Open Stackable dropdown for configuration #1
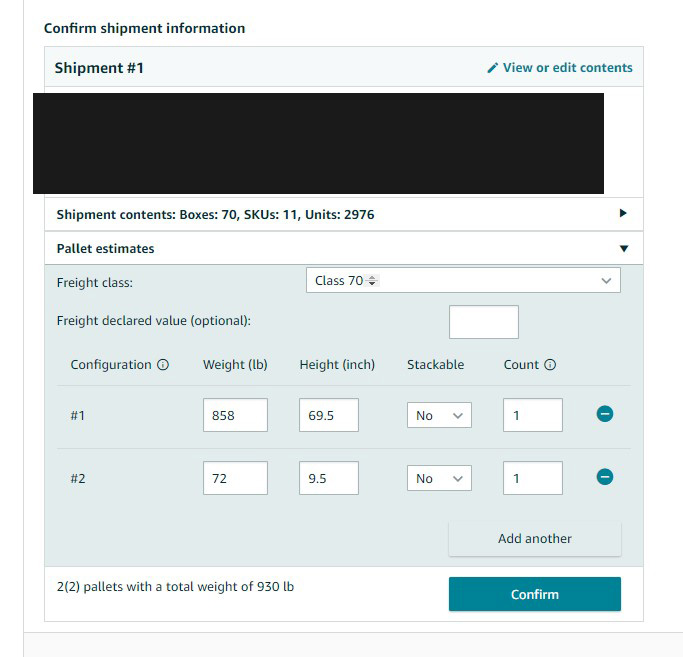The image size is (683, 657). (x=439, y=415)
